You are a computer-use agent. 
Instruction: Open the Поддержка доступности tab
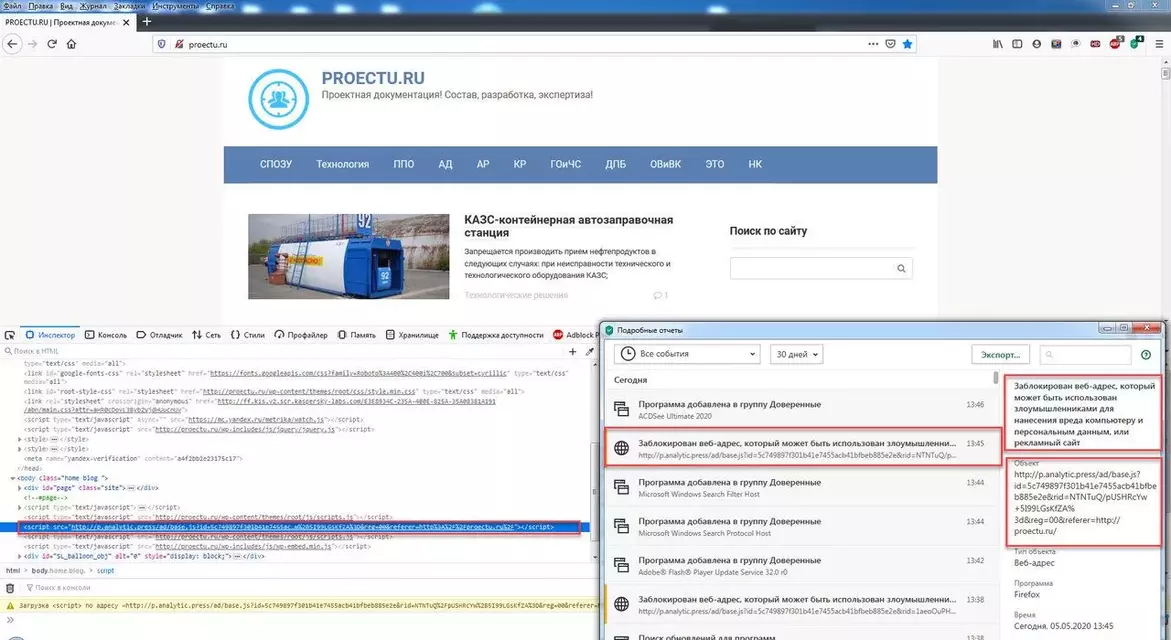click(x=496, y=335)
